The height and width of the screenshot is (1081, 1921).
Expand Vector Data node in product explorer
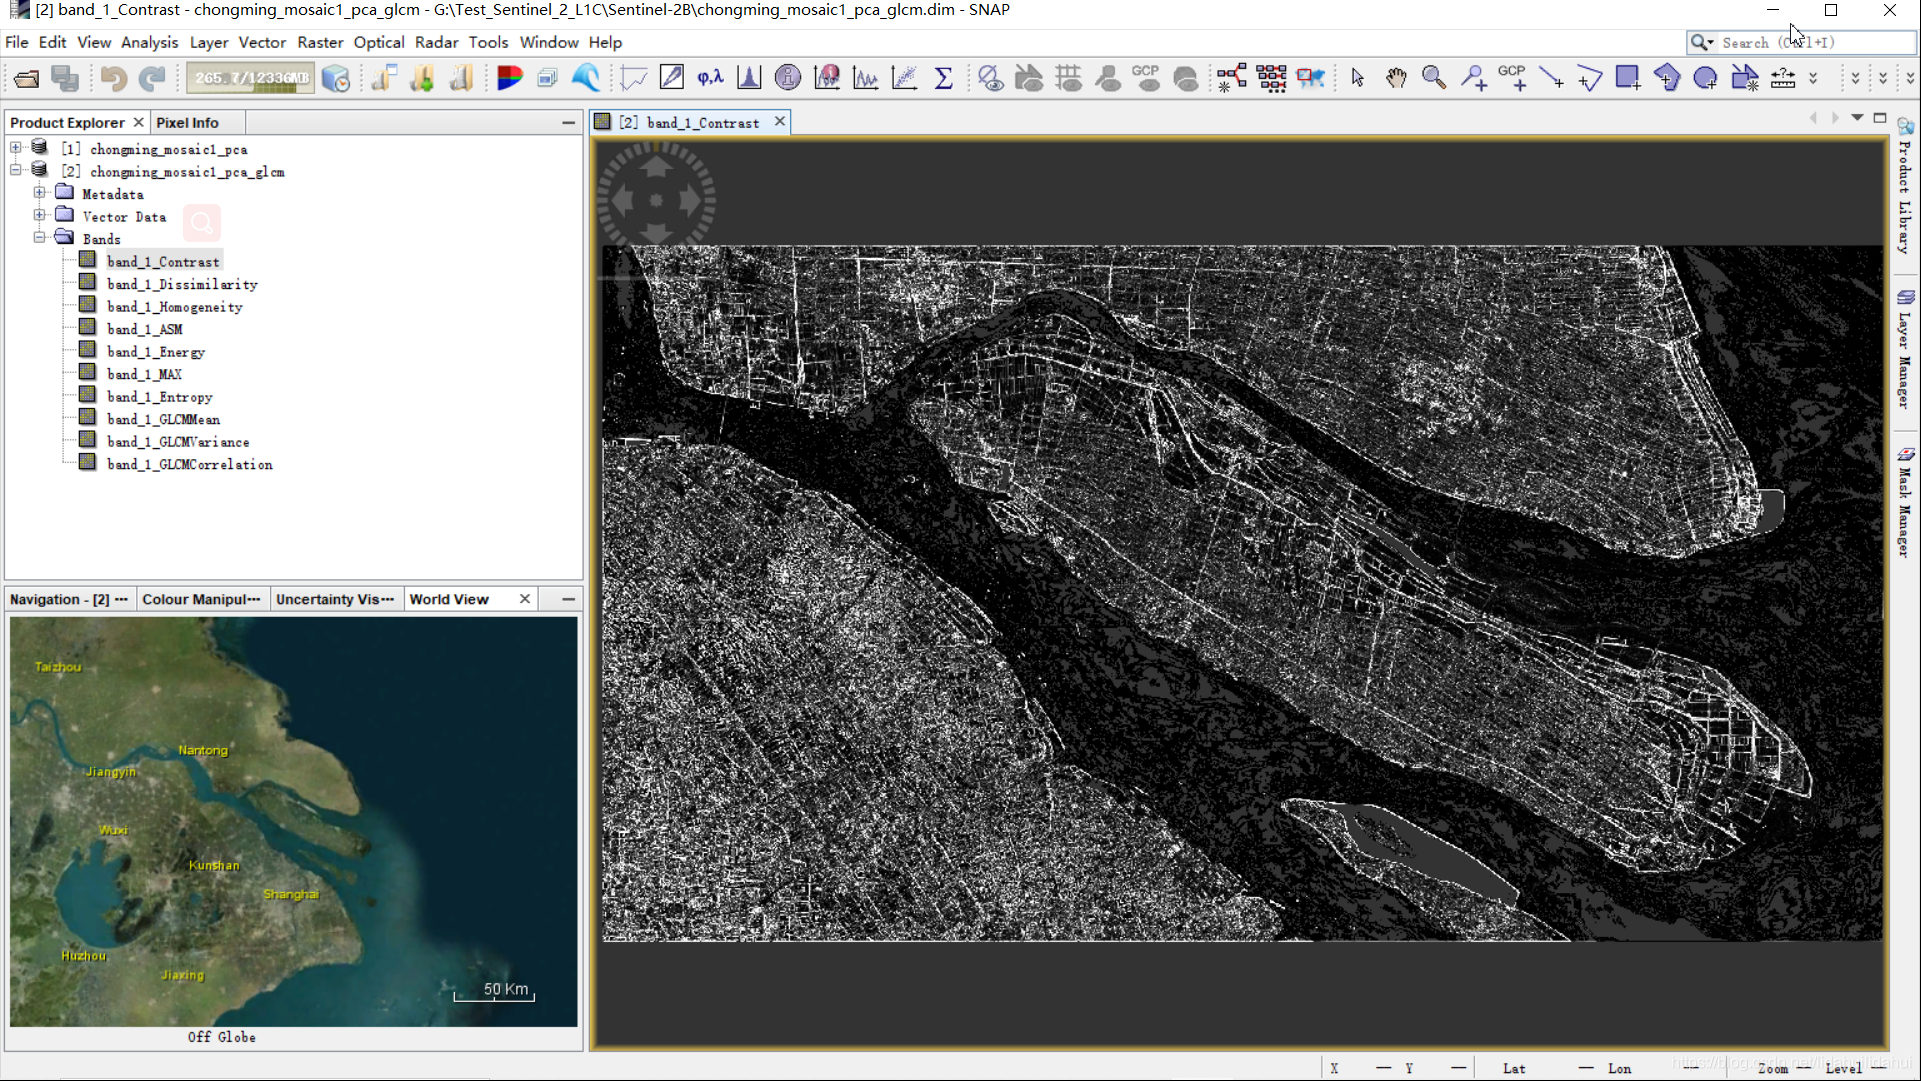tap(40, 215)
